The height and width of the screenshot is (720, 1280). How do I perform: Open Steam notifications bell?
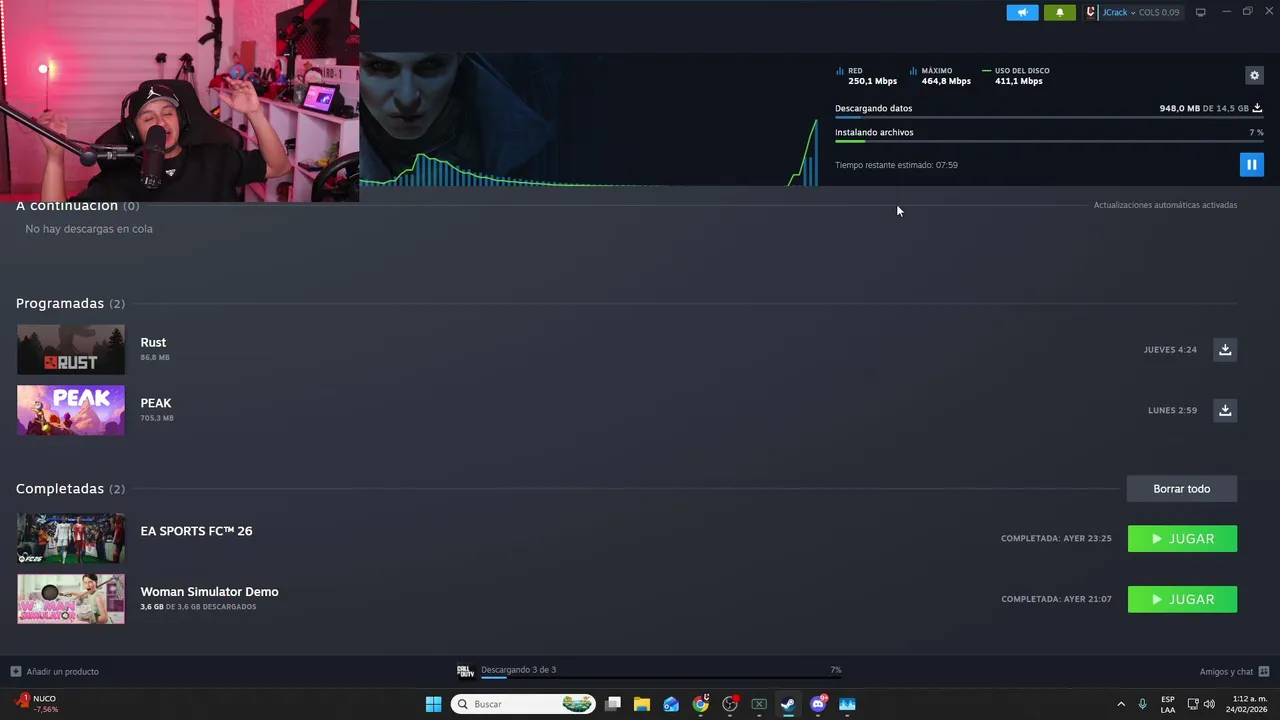pos(1060,12)
